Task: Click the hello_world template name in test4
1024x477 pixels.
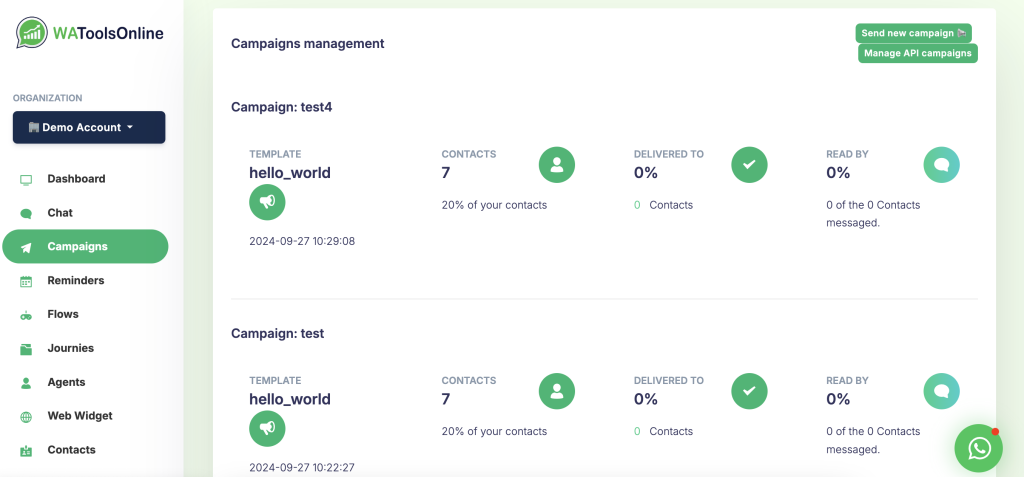Action: 290,173
